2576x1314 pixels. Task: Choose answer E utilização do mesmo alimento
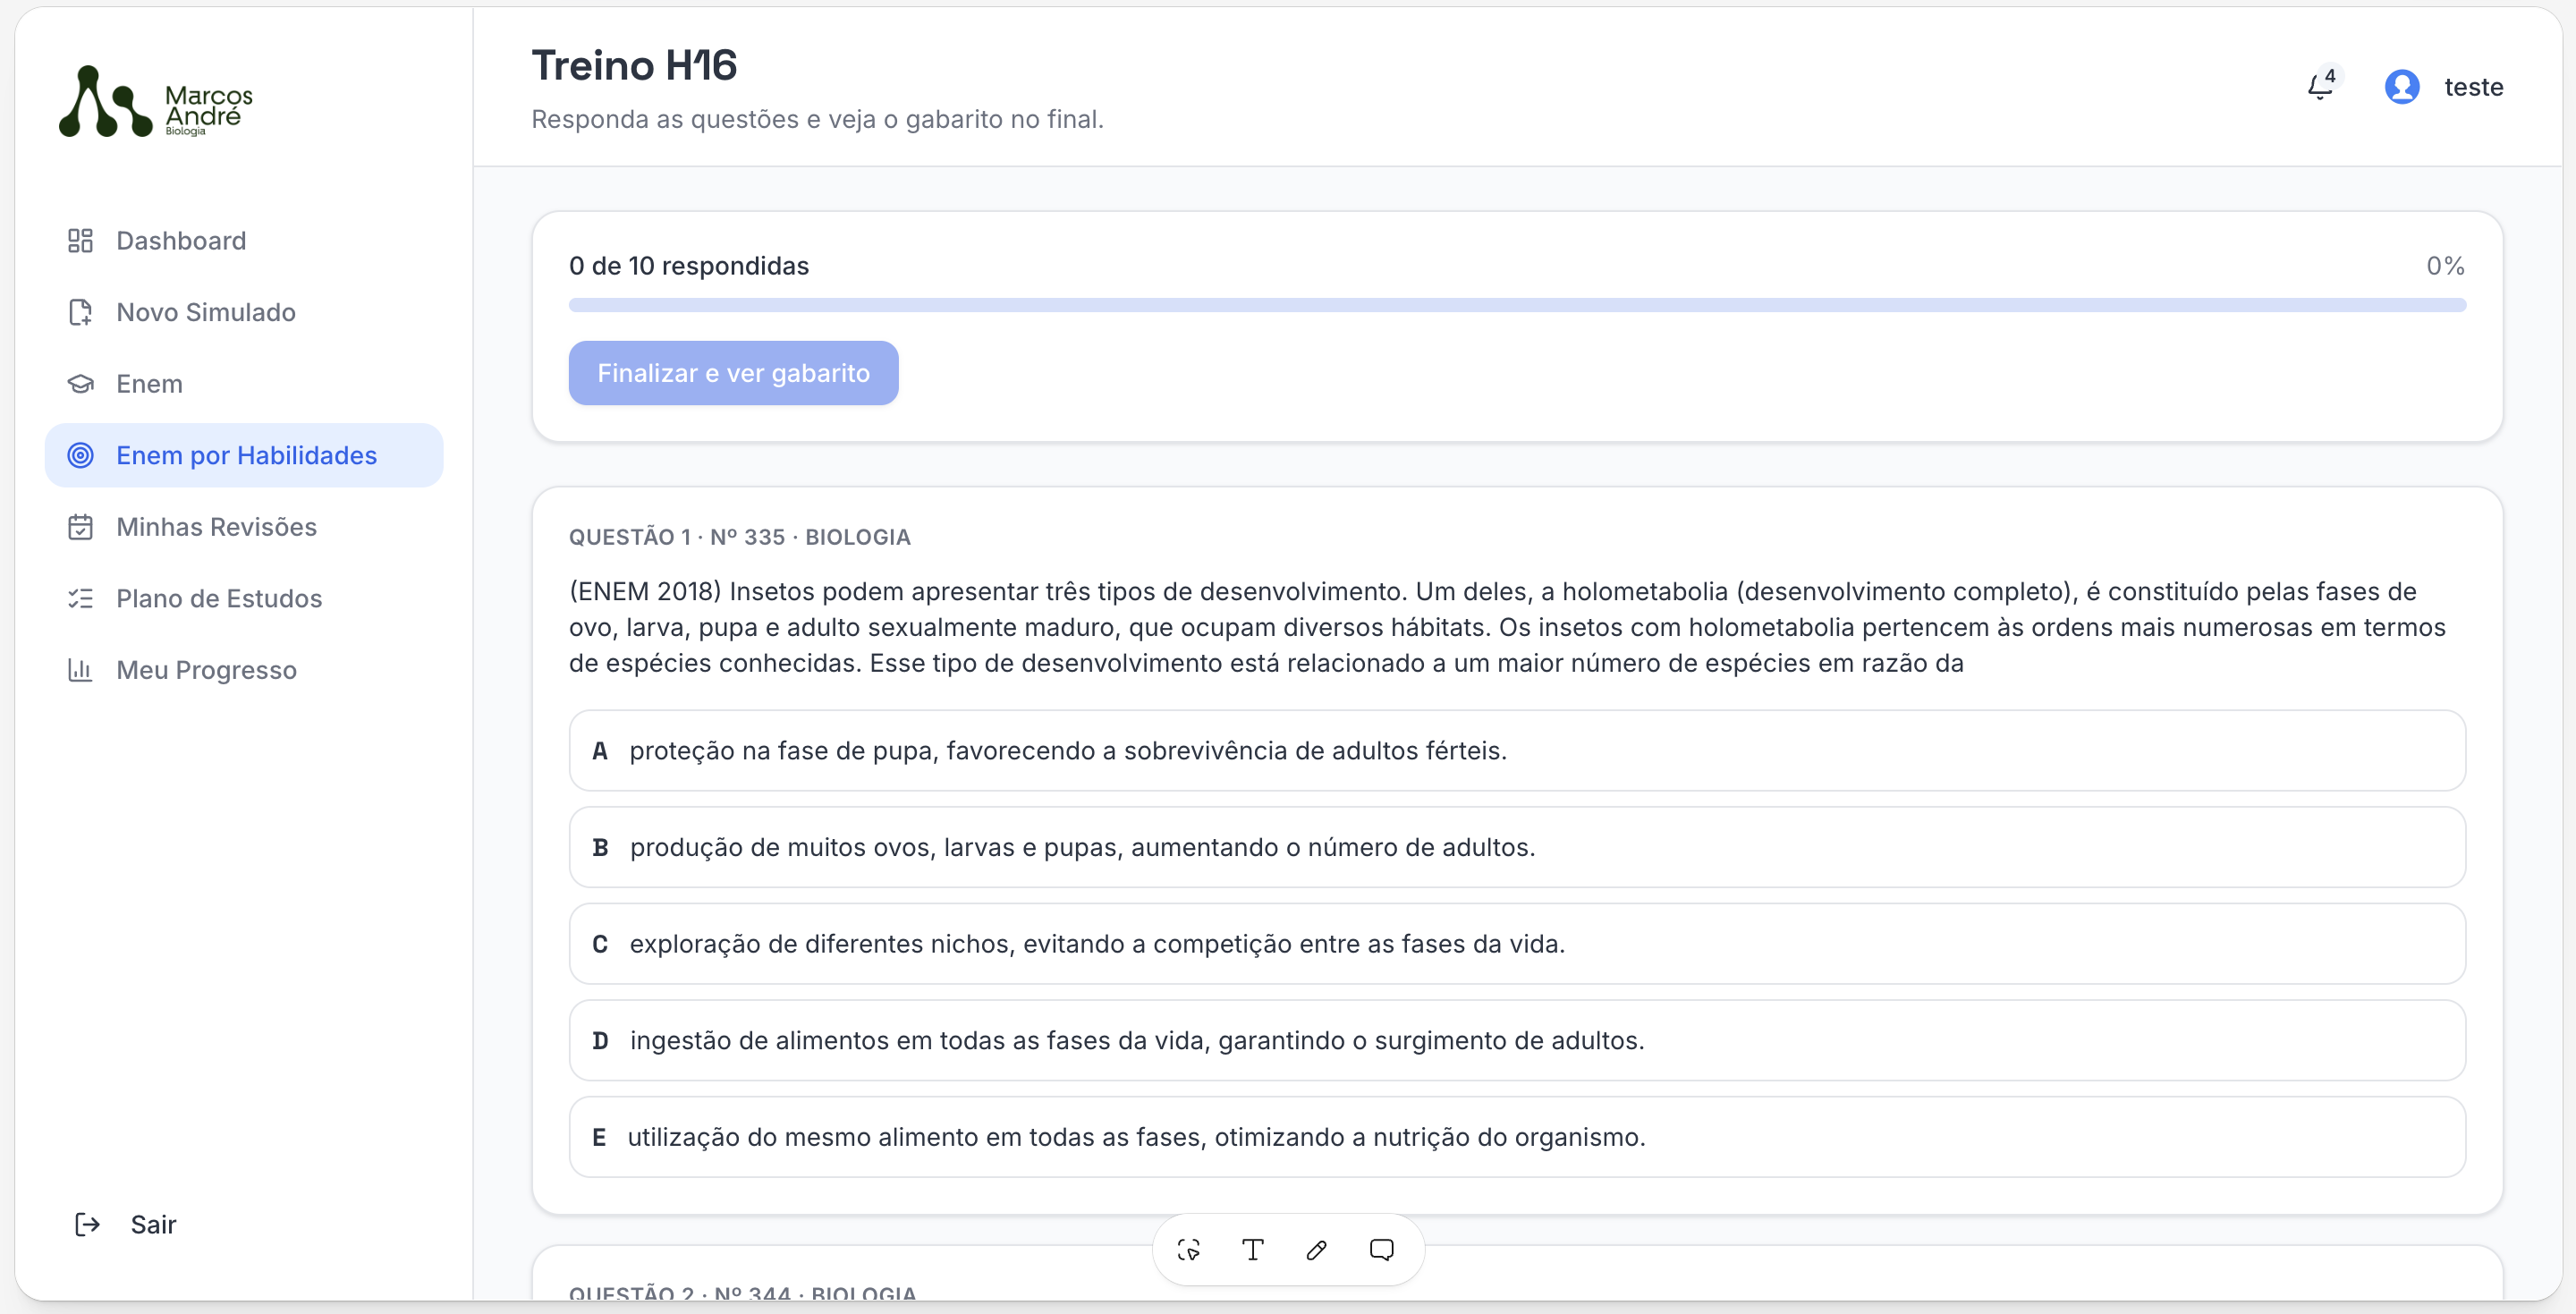1517,1137
